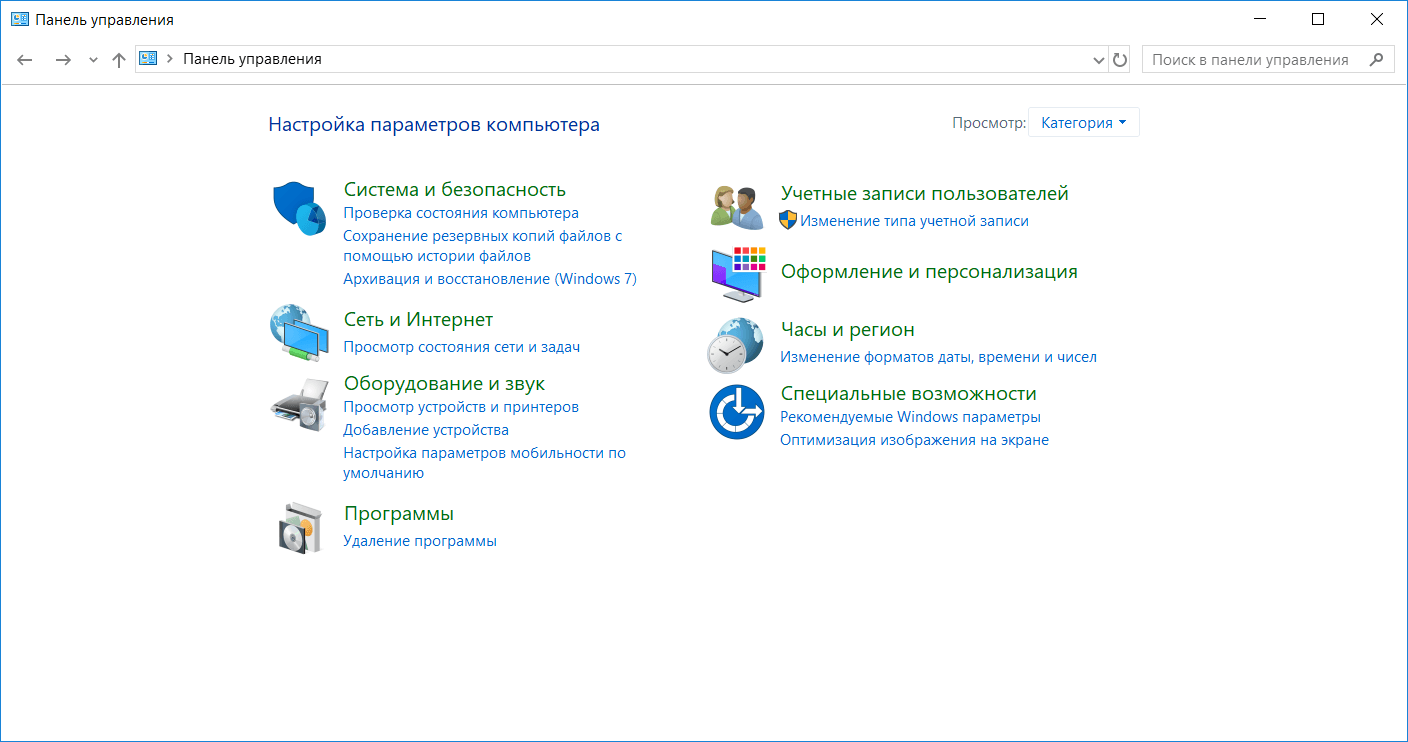Open the User Accounts people icon

737,207
